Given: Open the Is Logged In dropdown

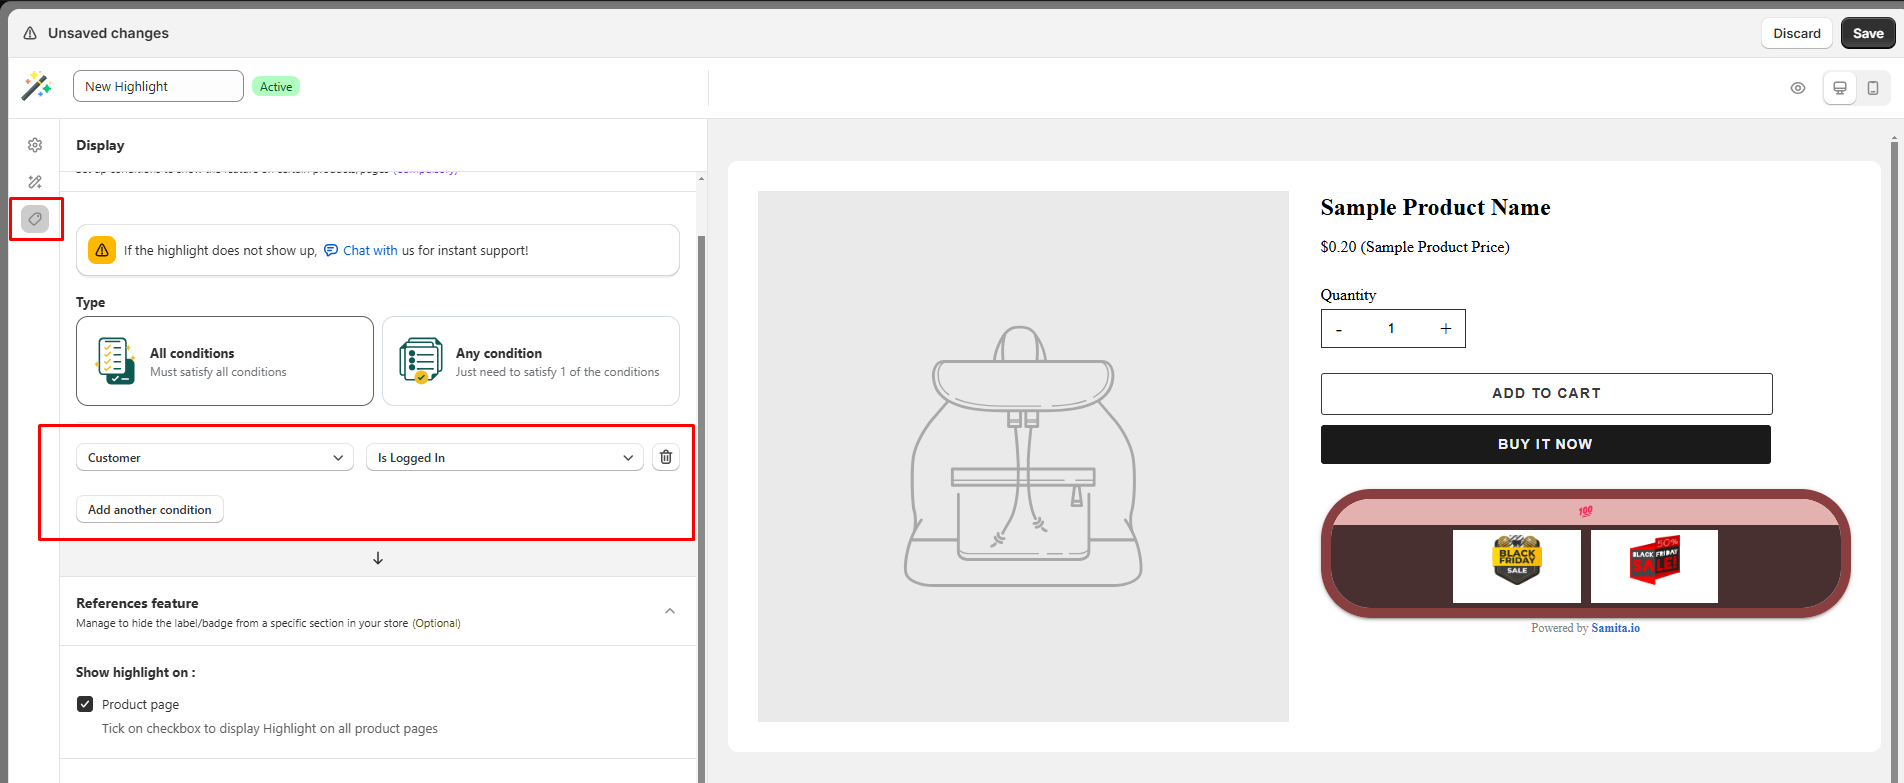Looking at the screenshot, I should [504, 457].
